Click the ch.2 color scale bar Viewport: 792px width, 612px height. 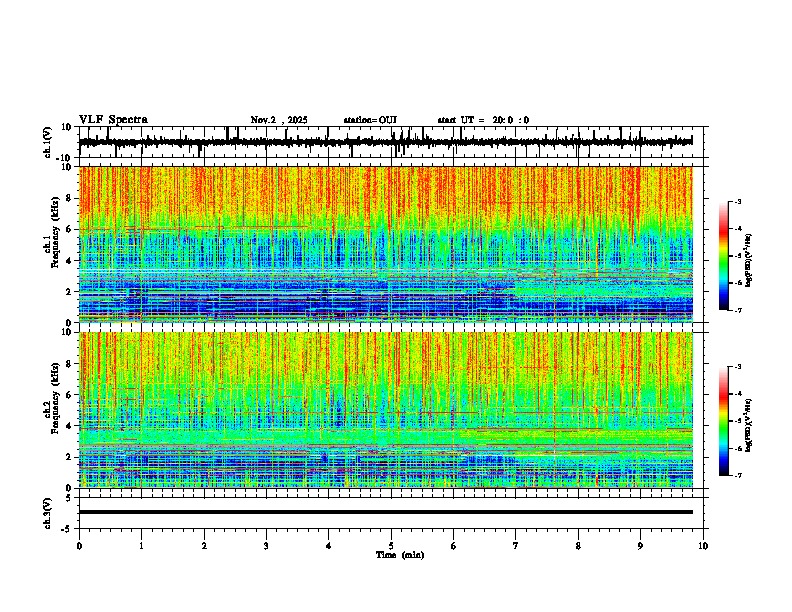(x=724, y=421)
